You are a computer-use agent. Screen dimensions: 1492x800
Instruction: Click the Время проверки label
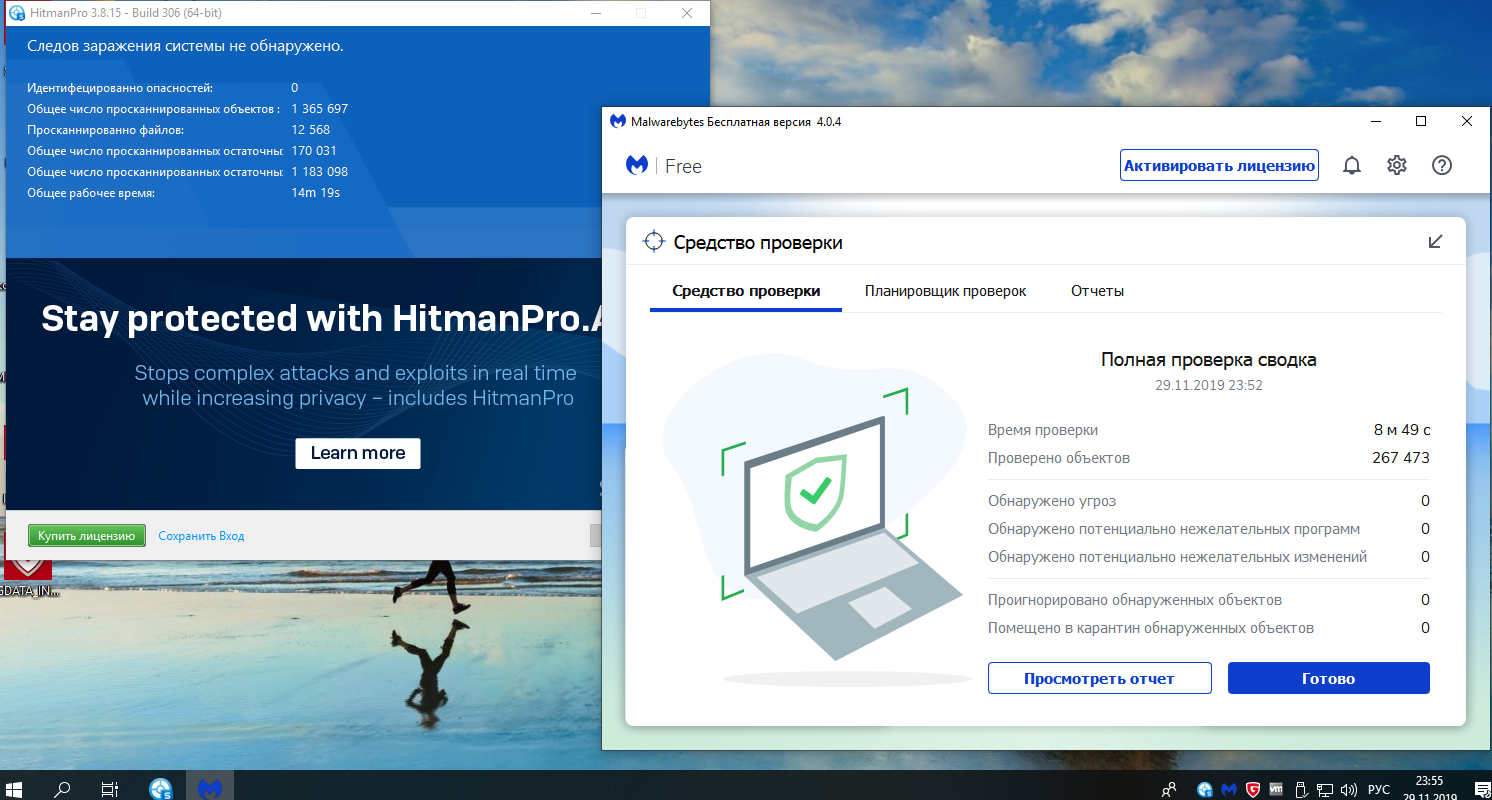[1043, 430]
